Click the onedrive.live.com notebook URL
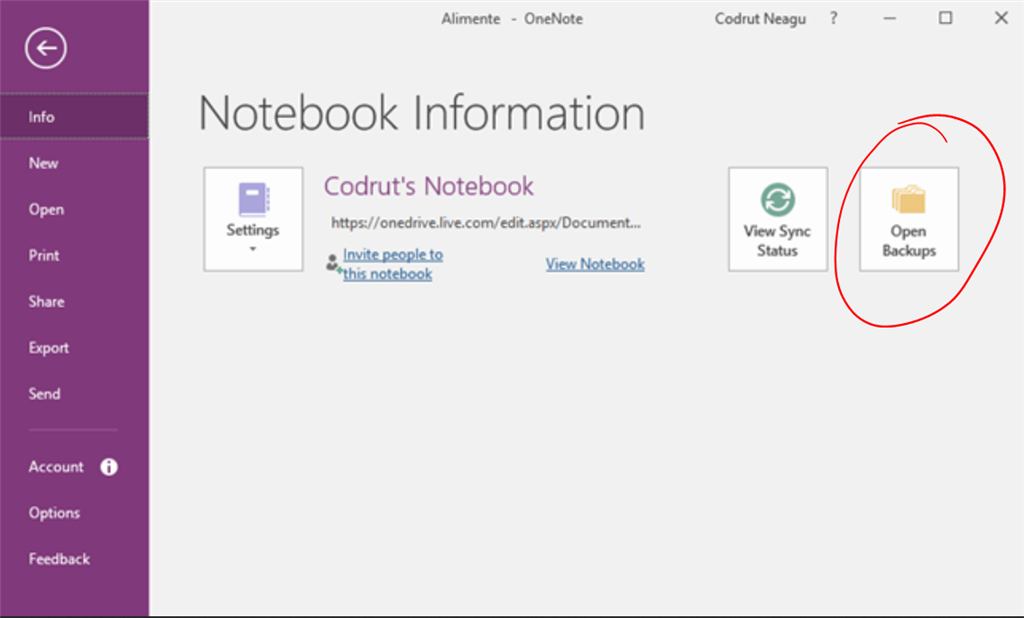Viewport: 1024px width, 618px height. point(486,223)
